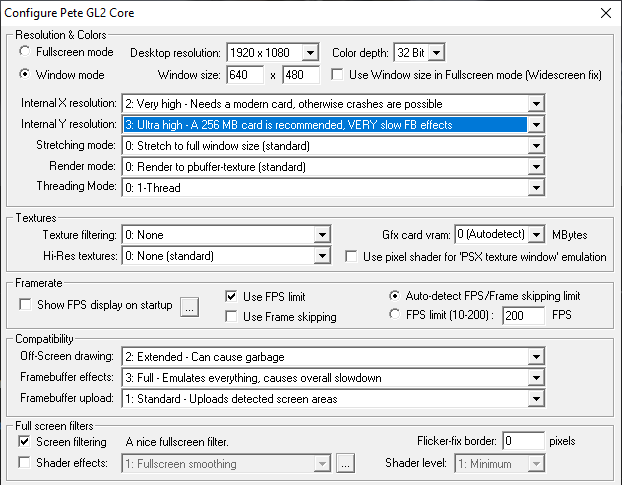Open the Desktop resolution dropdown
Viewport: 622px width, 485px height.
click(273, 52)
